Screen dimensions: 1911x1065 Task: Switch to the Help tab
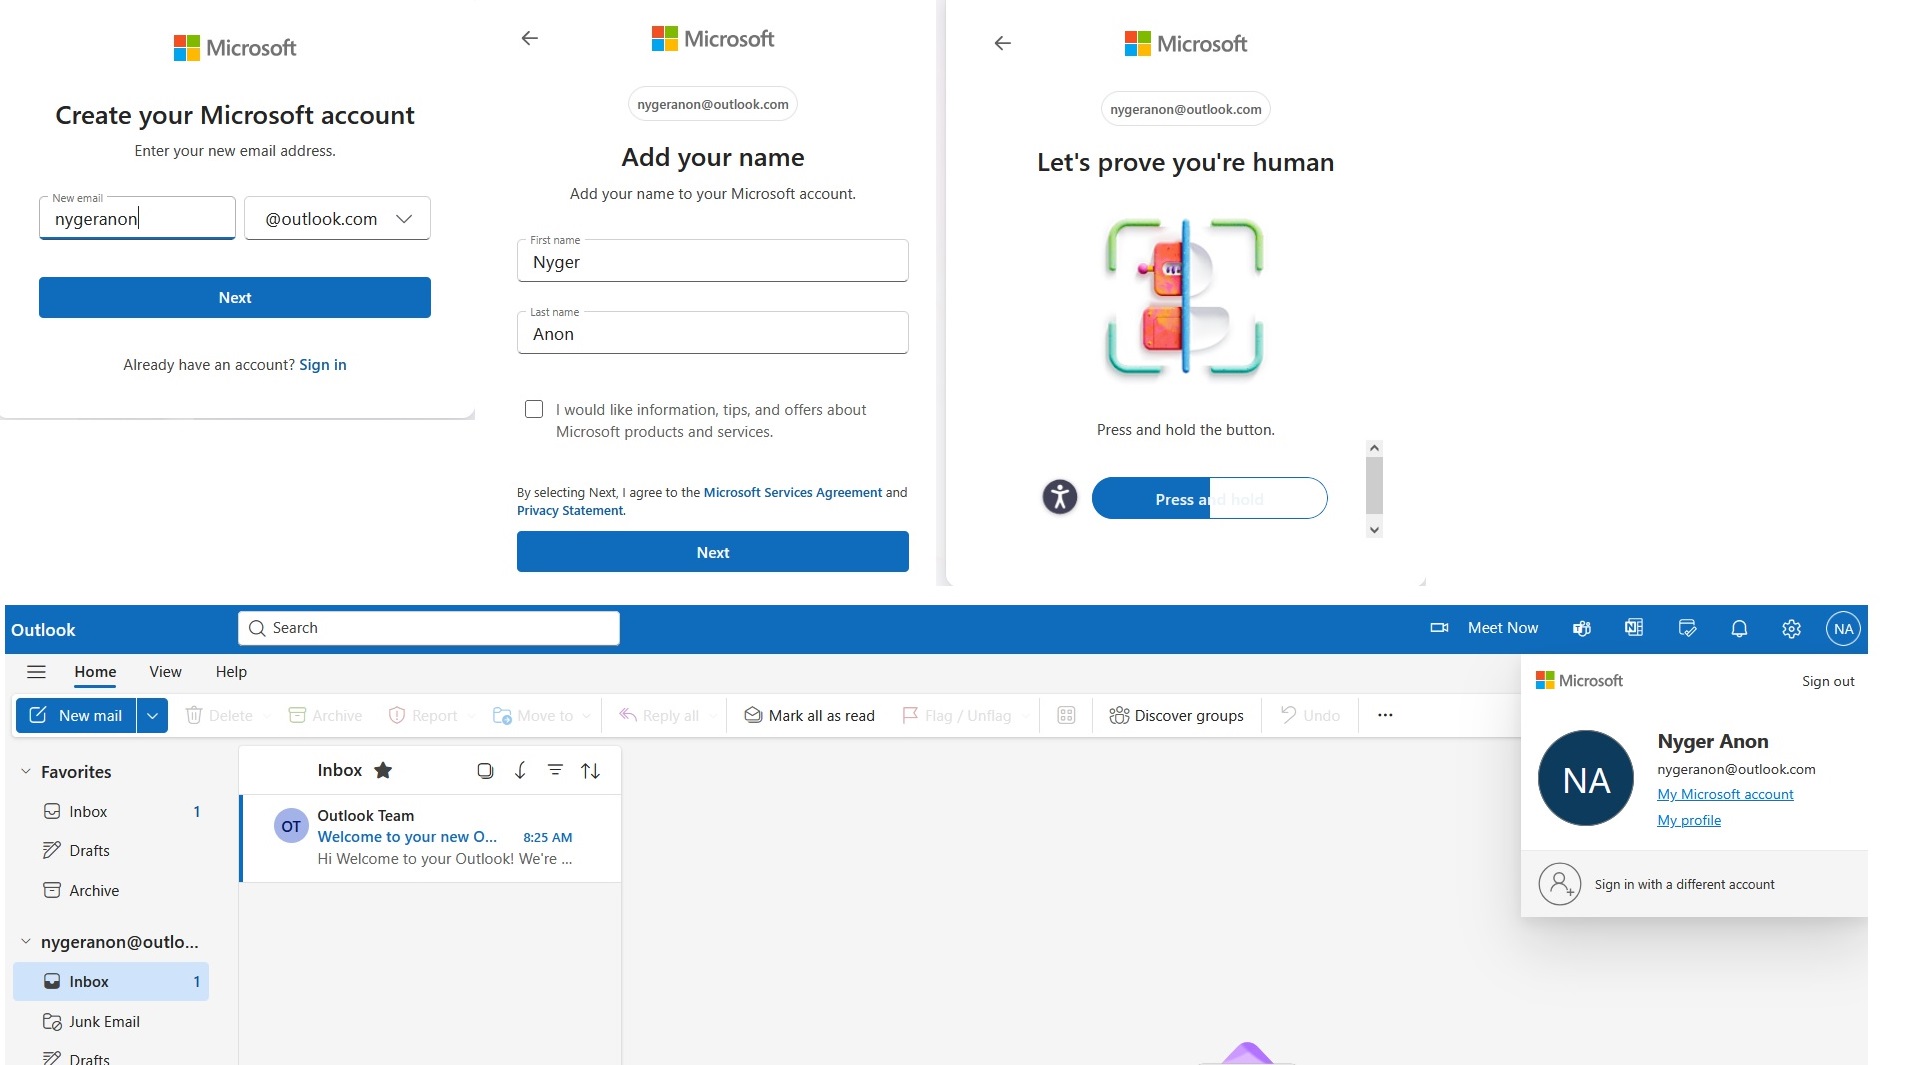pos(231,672)
